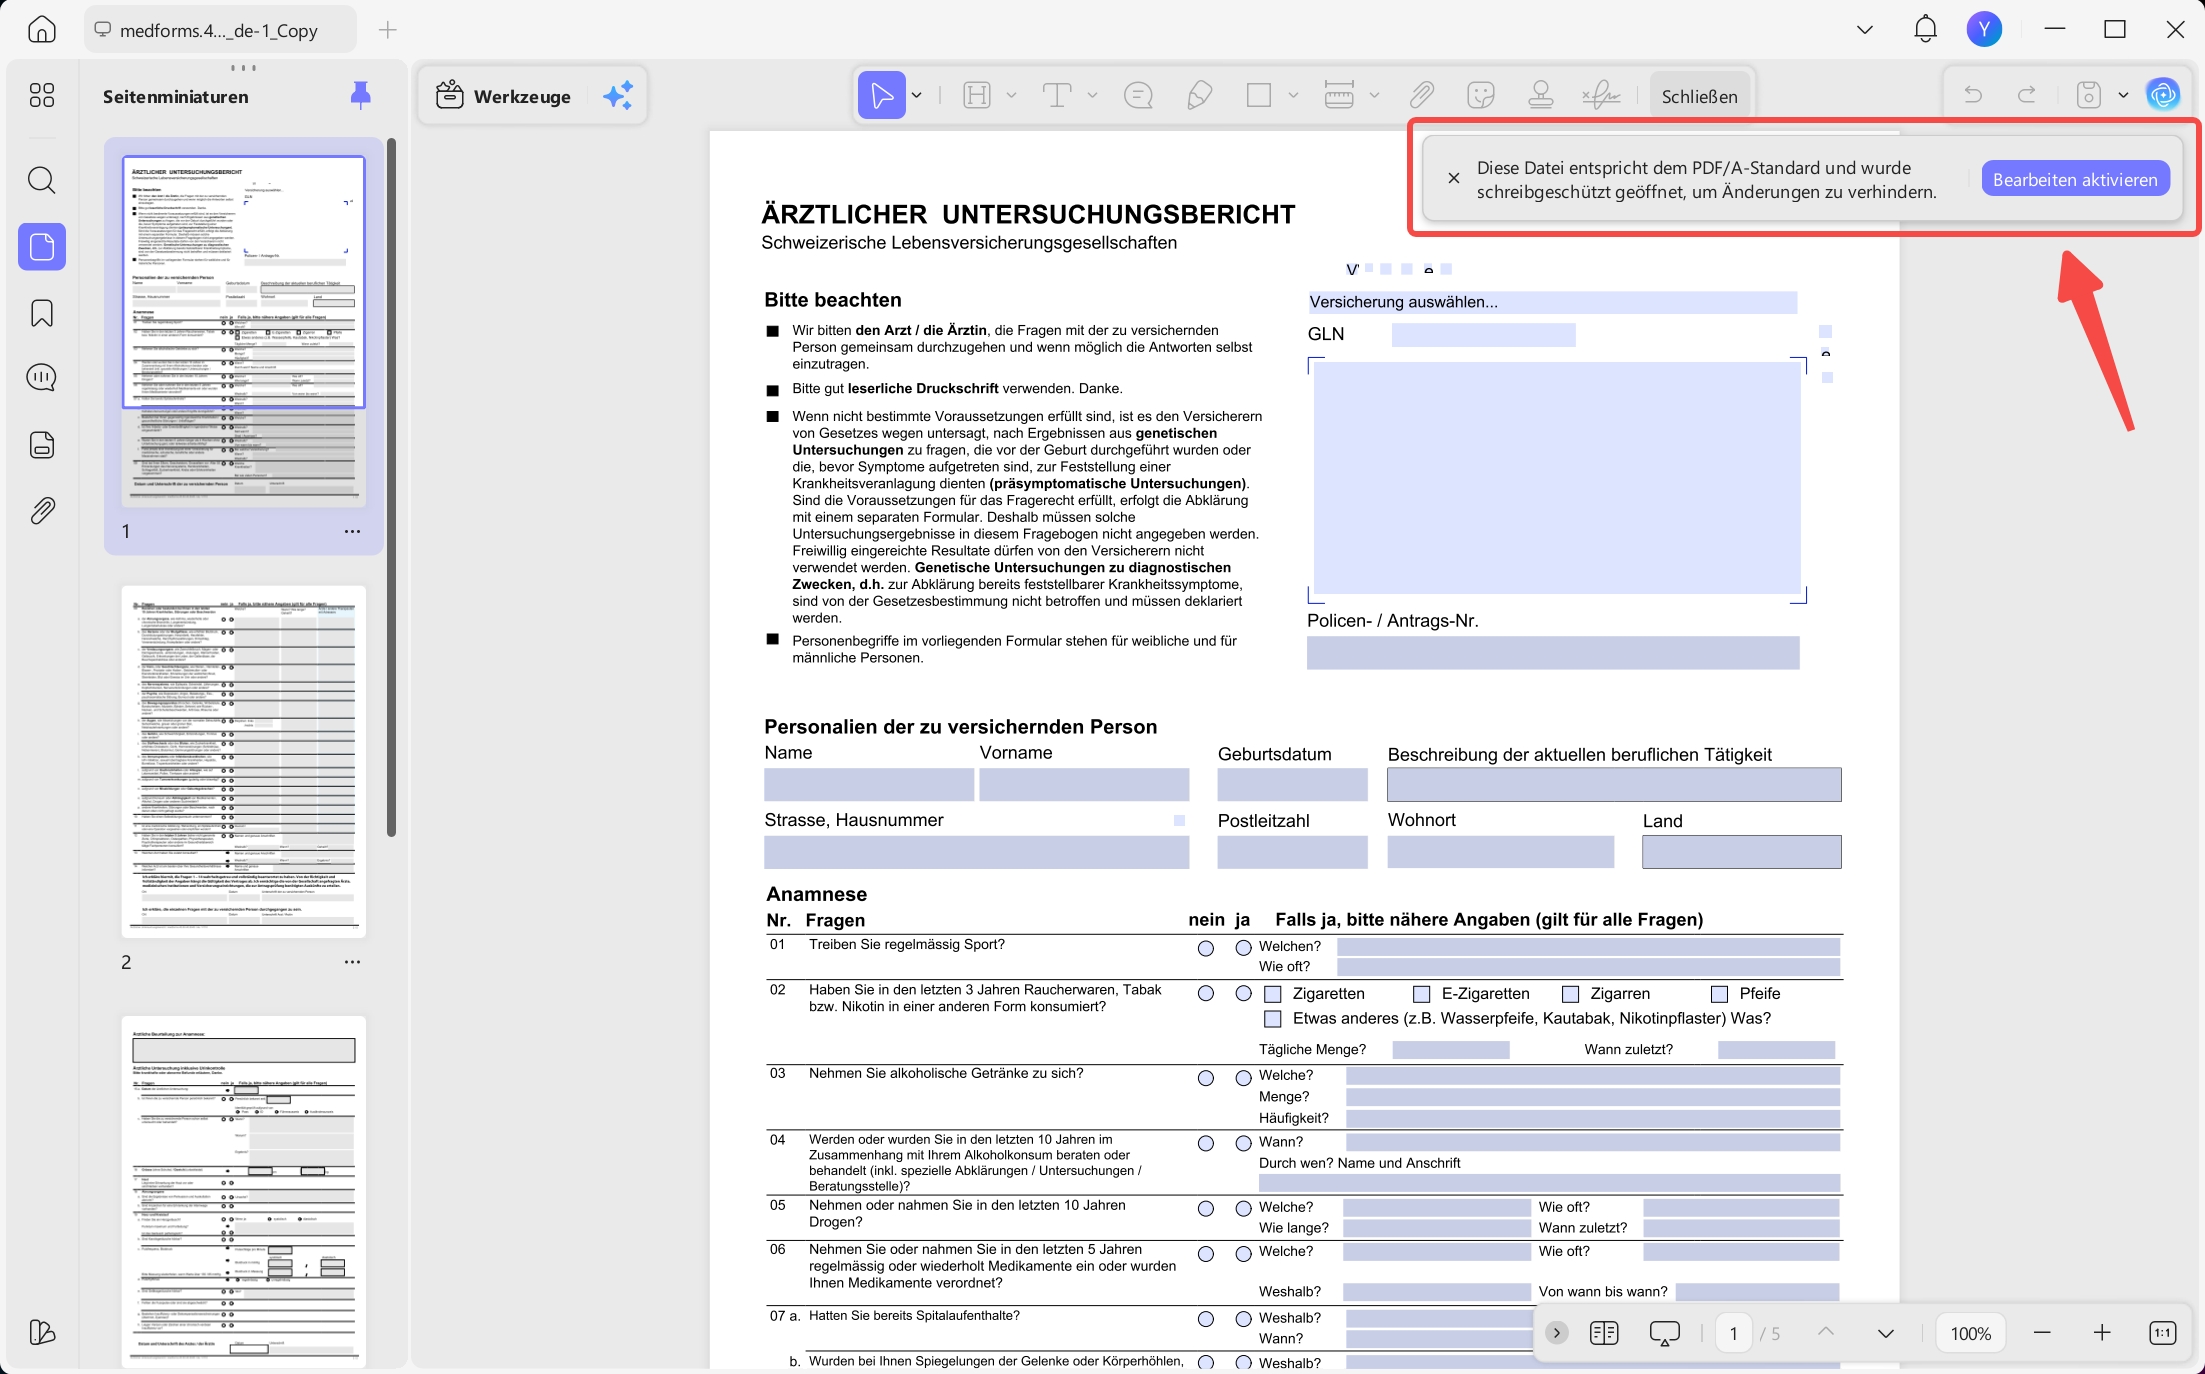Open the bookmarks panel icon
Image resolution: width=2205 pixels, height=1374 pixels.
[41, 313]
